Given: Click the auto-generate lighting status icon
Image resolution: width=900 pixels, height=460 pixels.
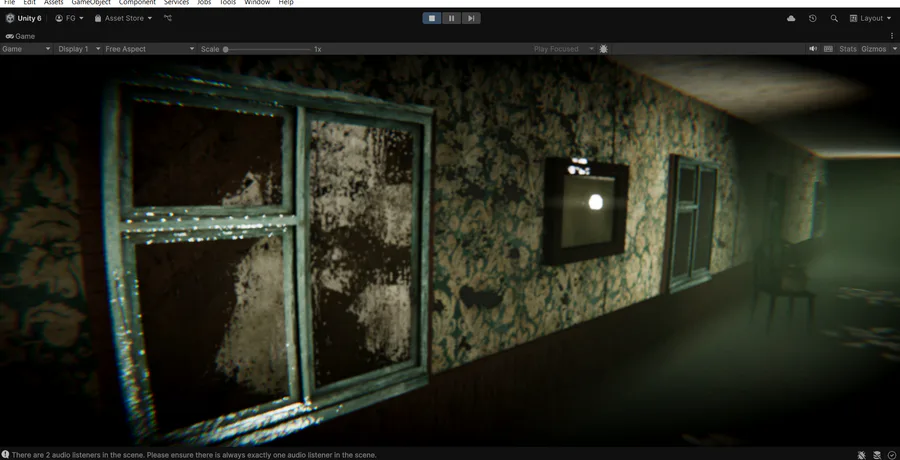Looking at the screenshot, I should (x=877, y=455).
